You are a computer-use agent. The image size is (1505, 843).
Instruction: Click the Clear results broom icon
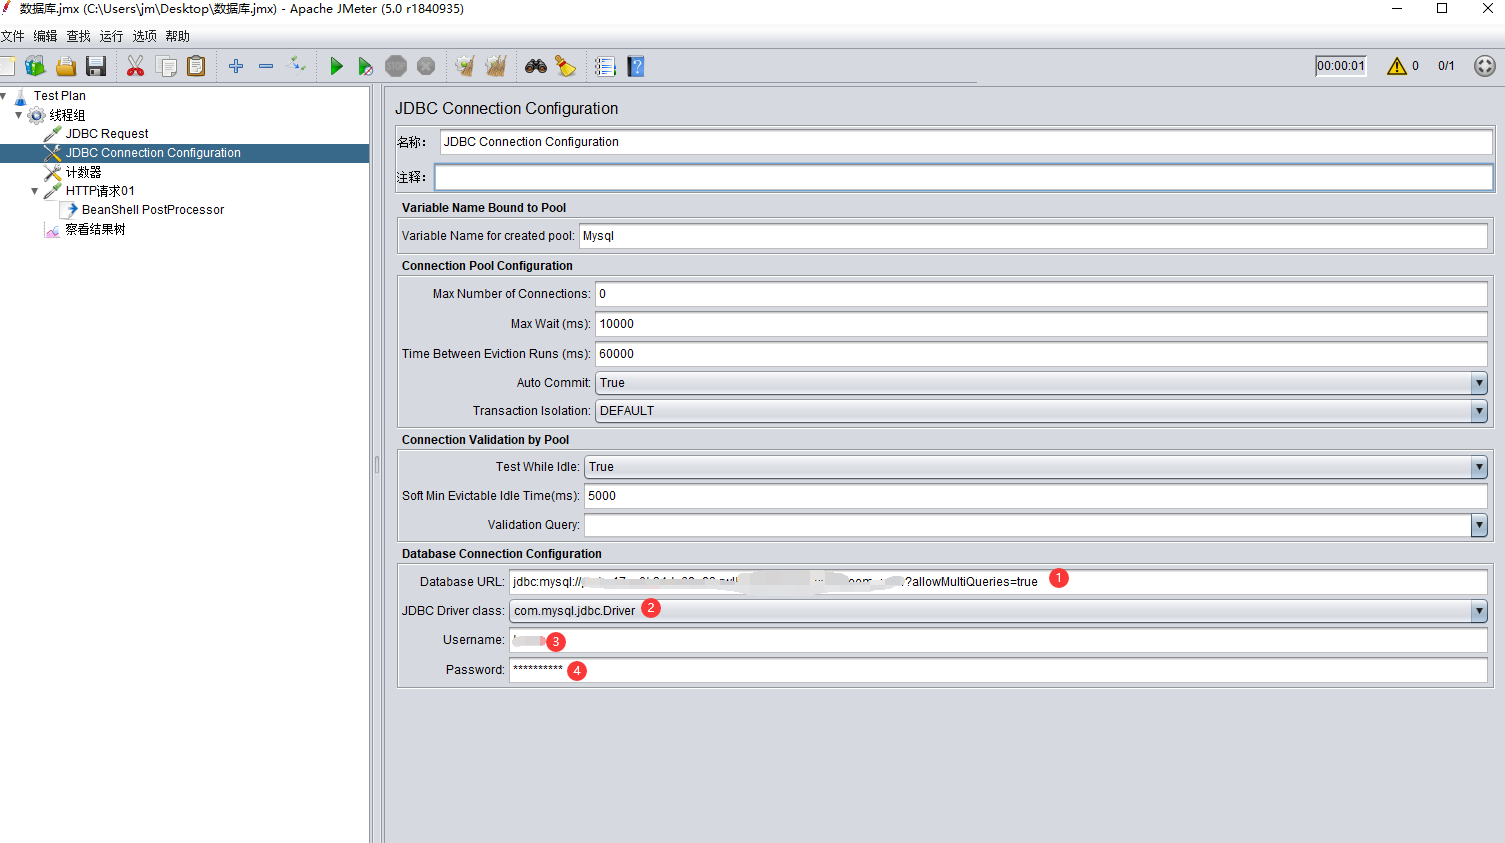click(465, 66)
